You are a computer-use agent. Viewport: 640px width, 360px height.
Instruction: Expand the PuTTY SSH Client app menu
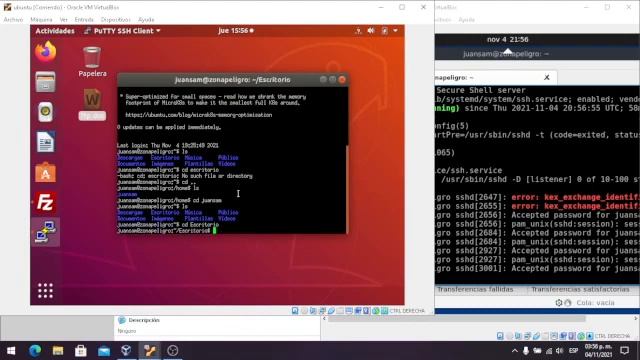[x=122, y=31]
